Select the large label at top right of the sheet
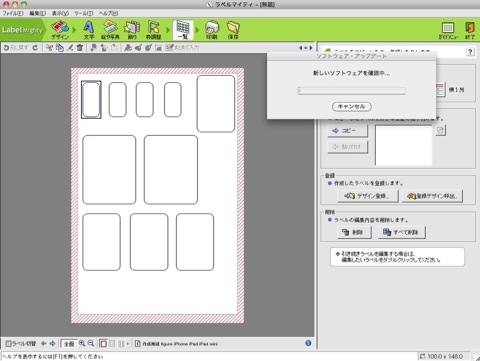Image resolution: width=480 pixels, height=361 pixels. coord(216,104)
